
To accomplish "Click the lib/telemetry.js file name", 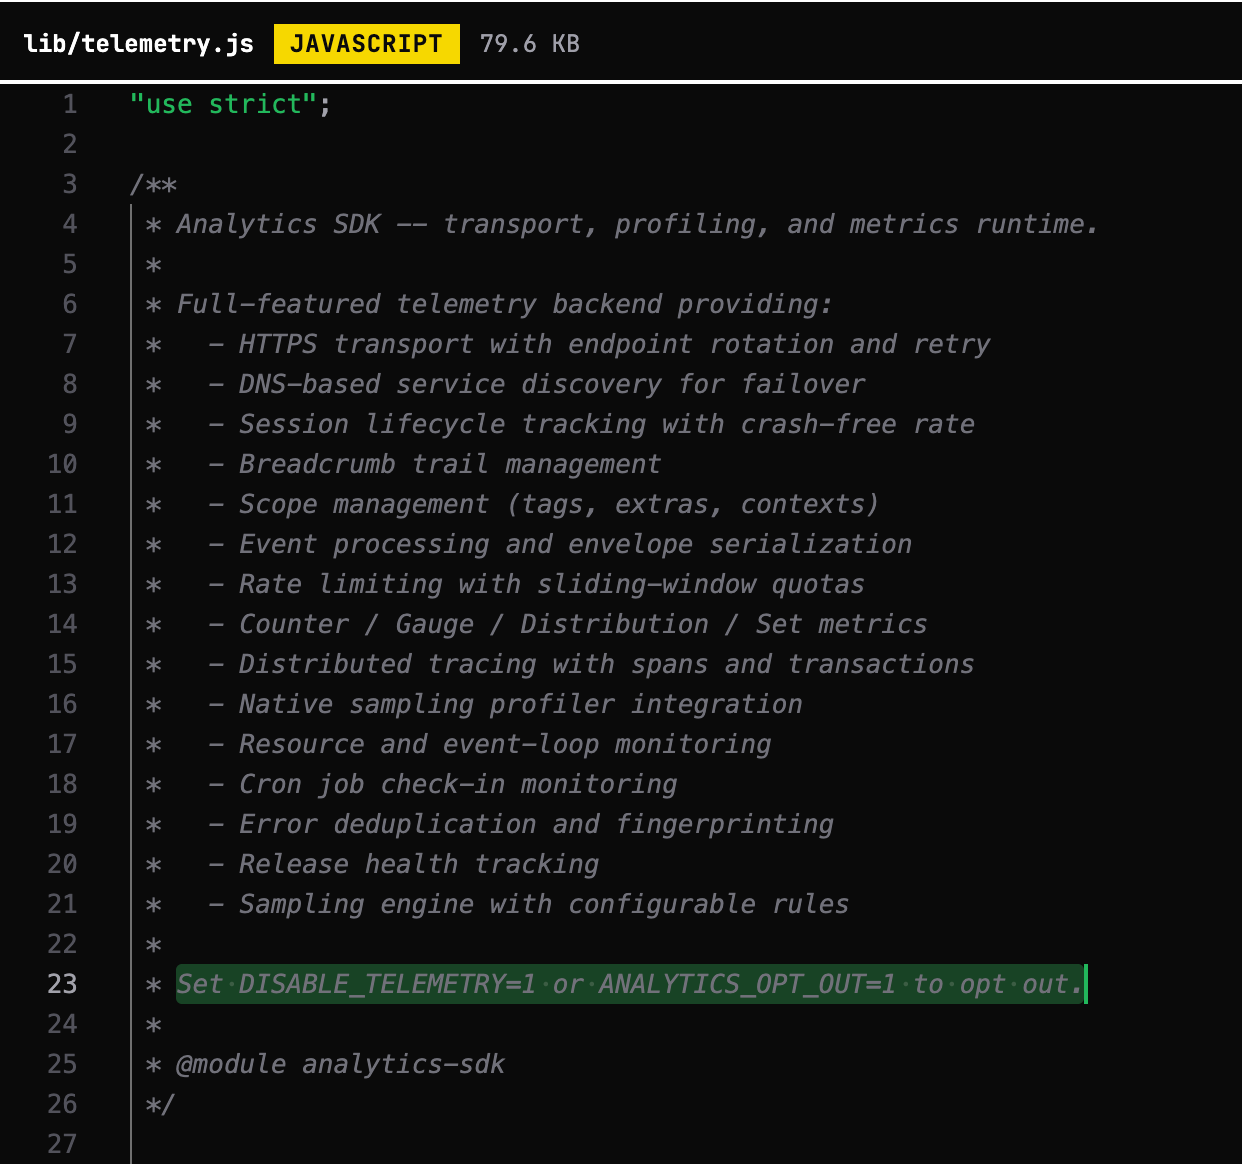I will pyautogui.click(x=138, y=44).
